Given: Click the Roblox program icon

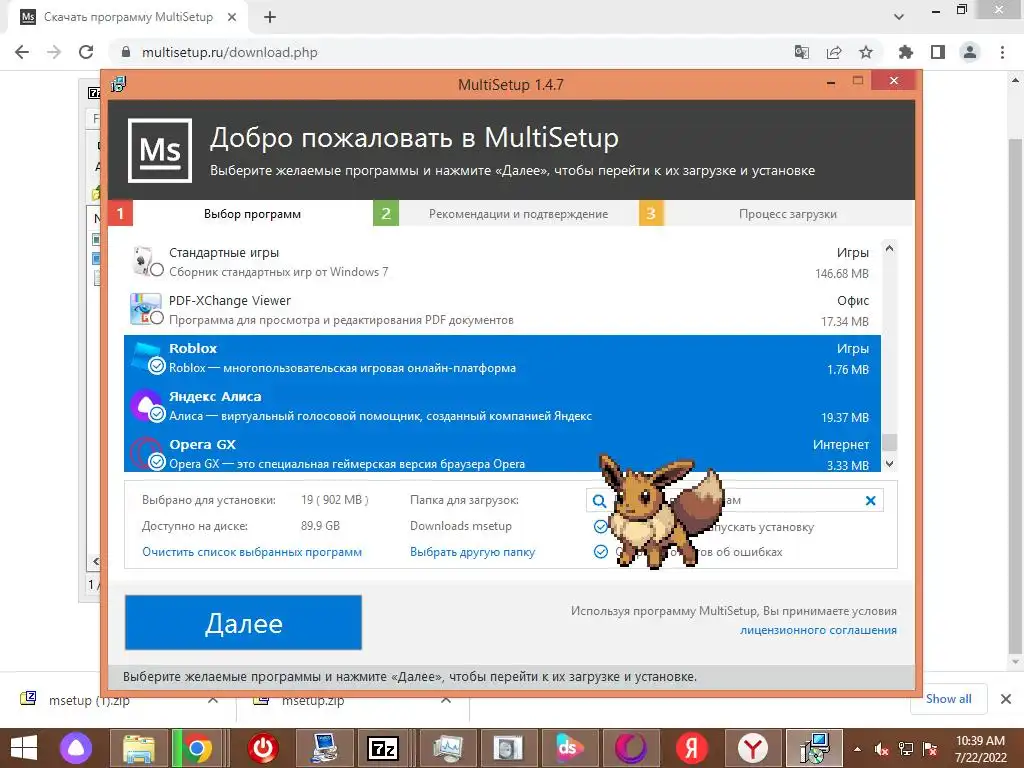Looking at the screenshot, I should coord(145,357).
